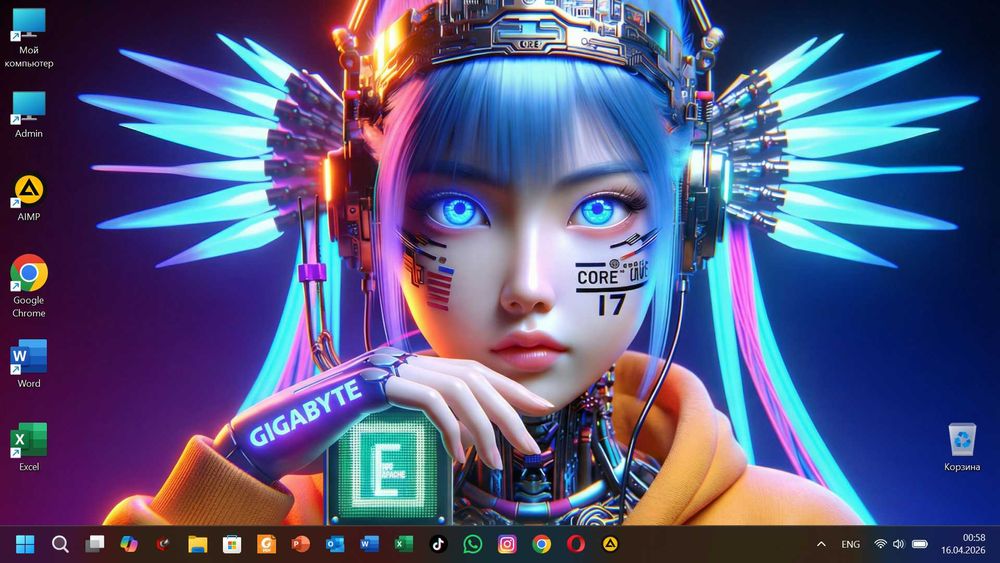Click the speaker volume icon in tray
Screen dimensions: 1000x563
899,544
